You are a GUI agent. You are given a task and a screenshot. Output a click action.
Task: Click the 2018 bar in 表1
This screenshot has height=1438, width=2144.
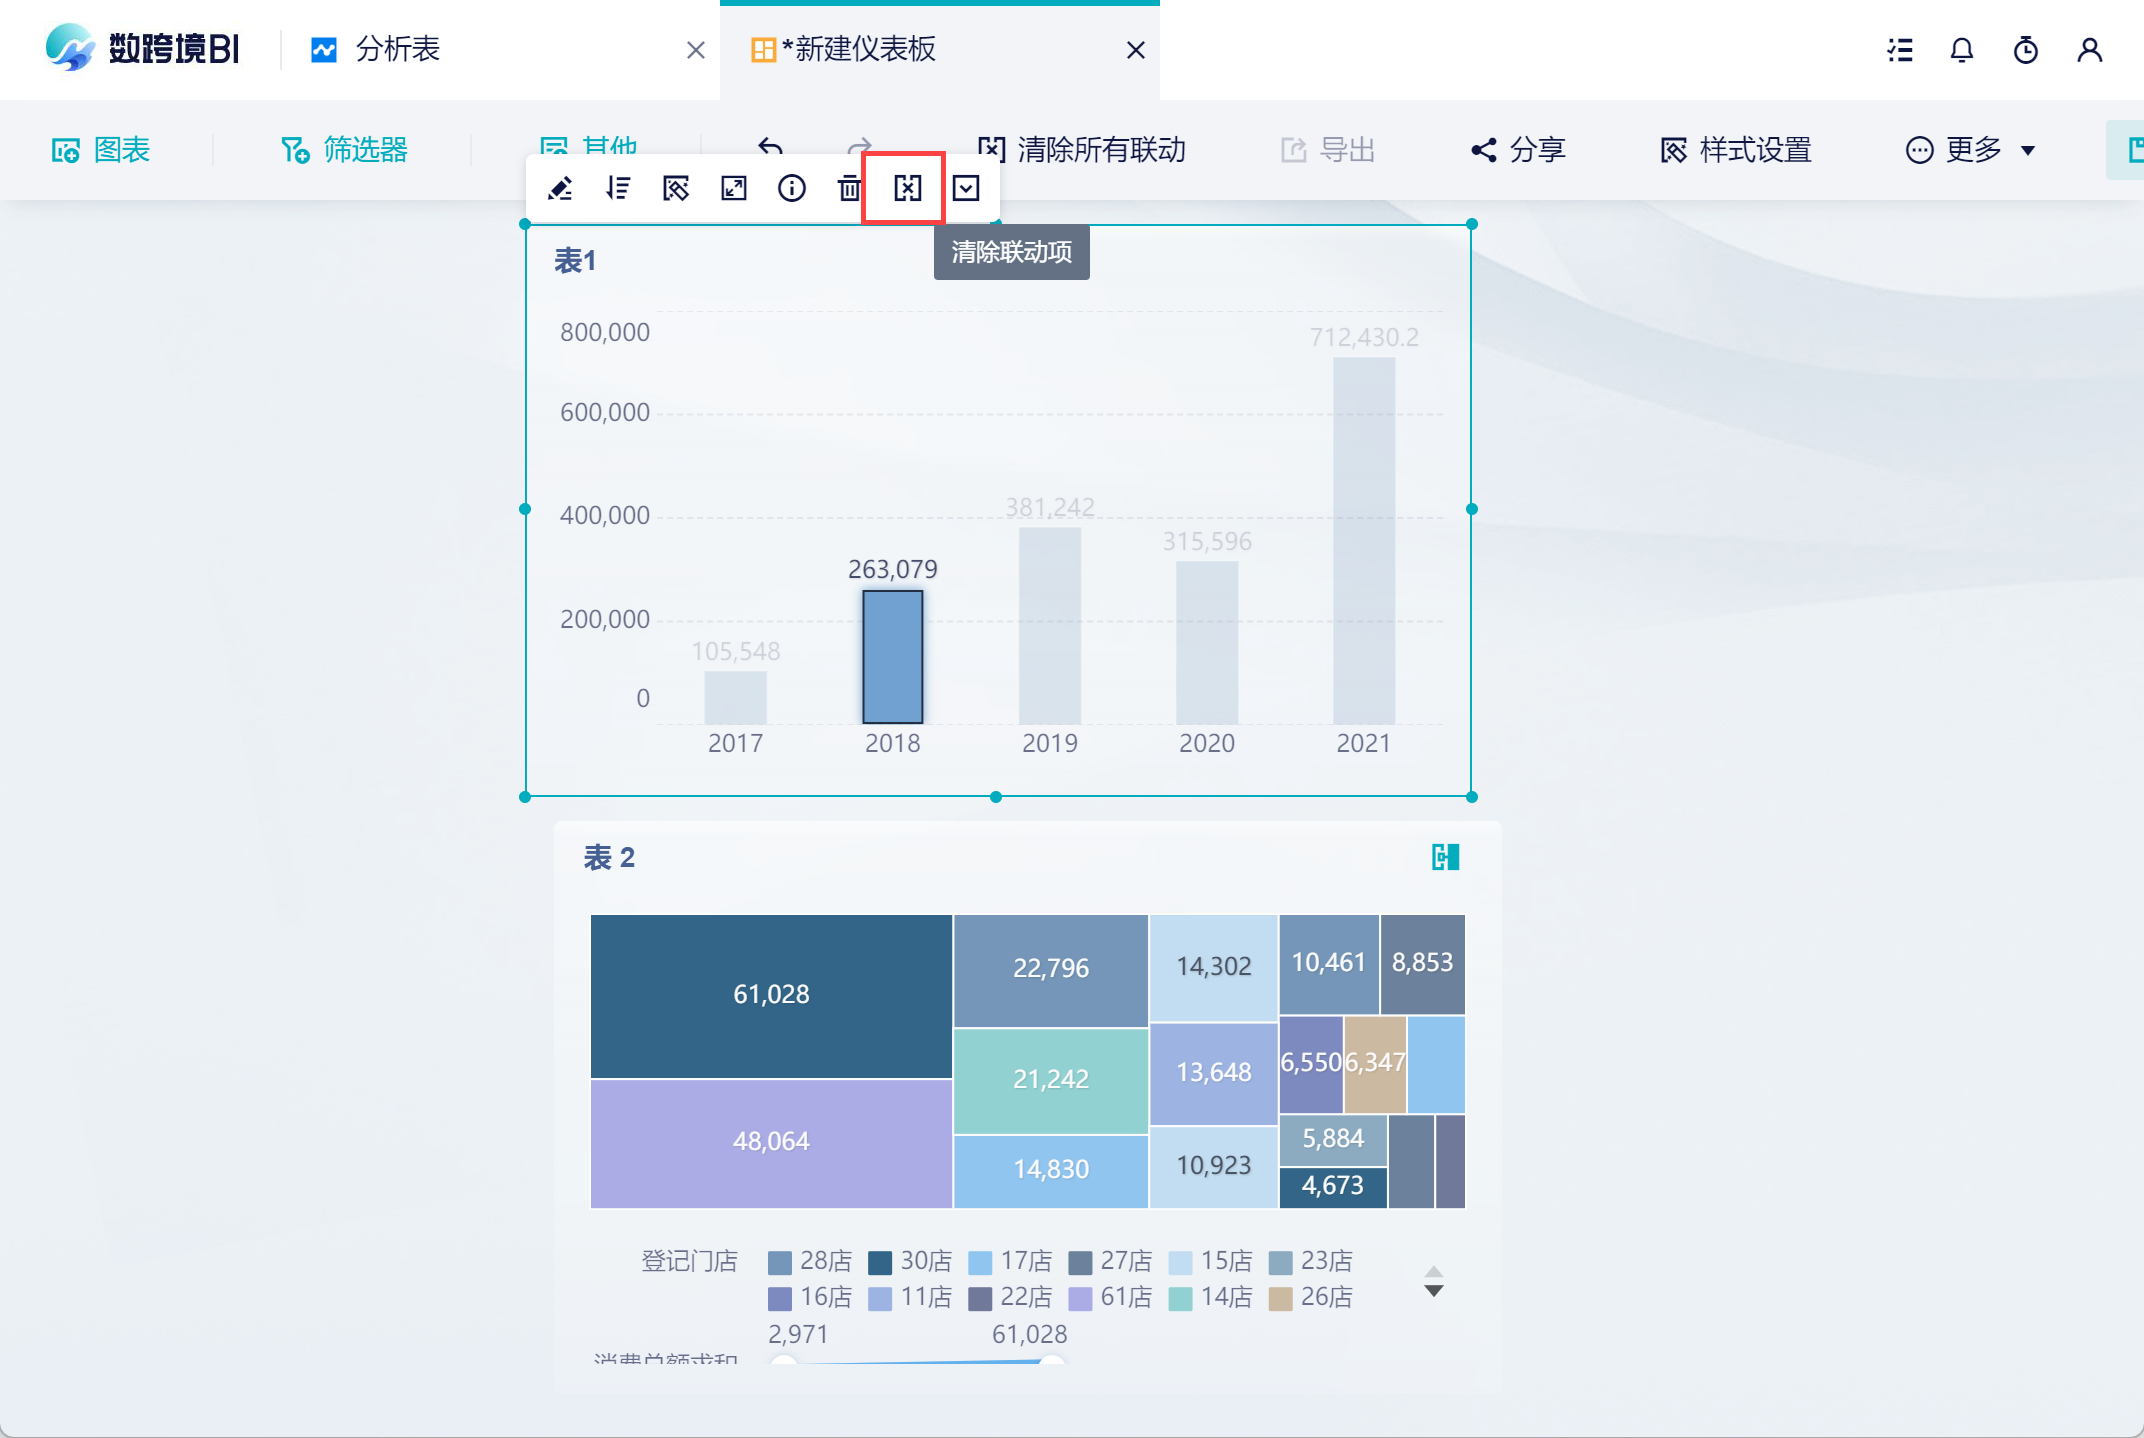pos(893,656)
